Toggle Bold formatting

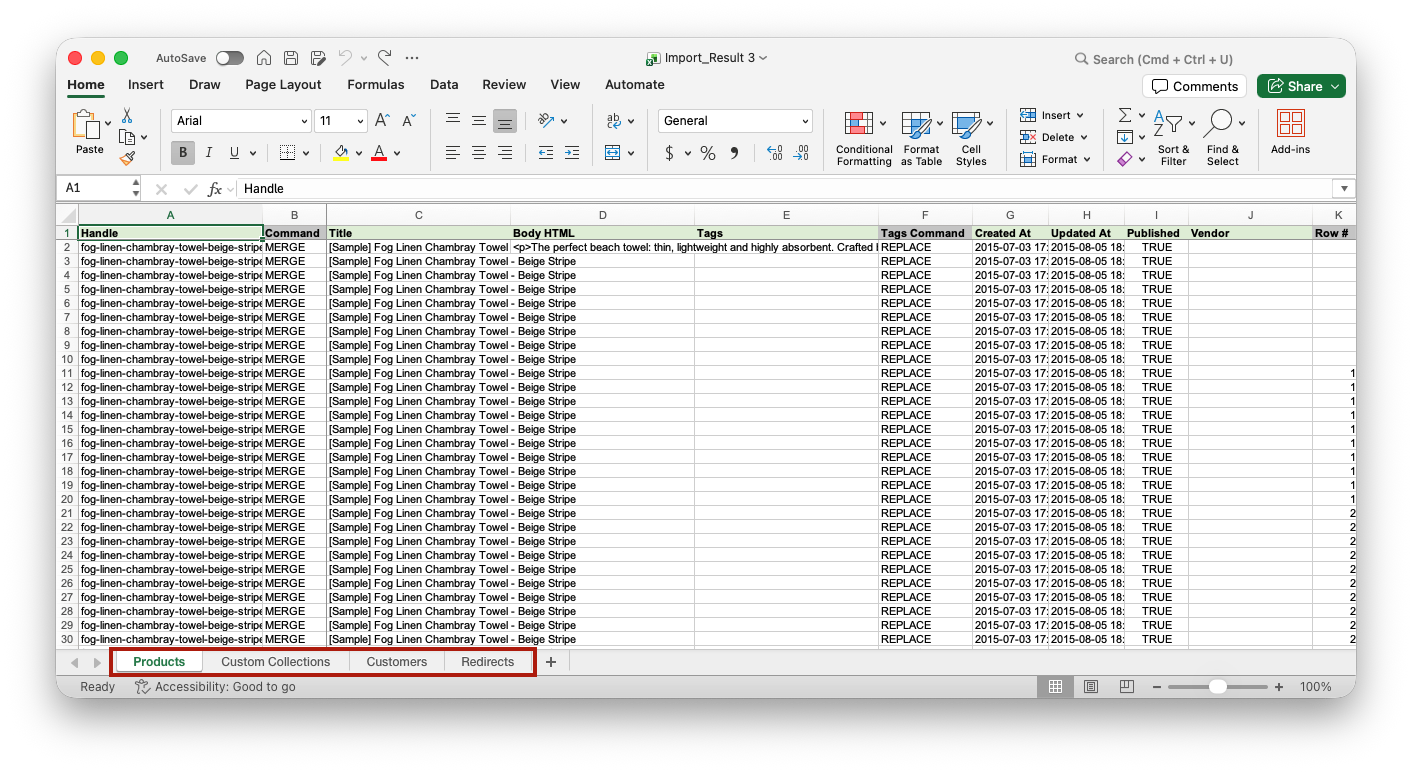tap(182, 153)
